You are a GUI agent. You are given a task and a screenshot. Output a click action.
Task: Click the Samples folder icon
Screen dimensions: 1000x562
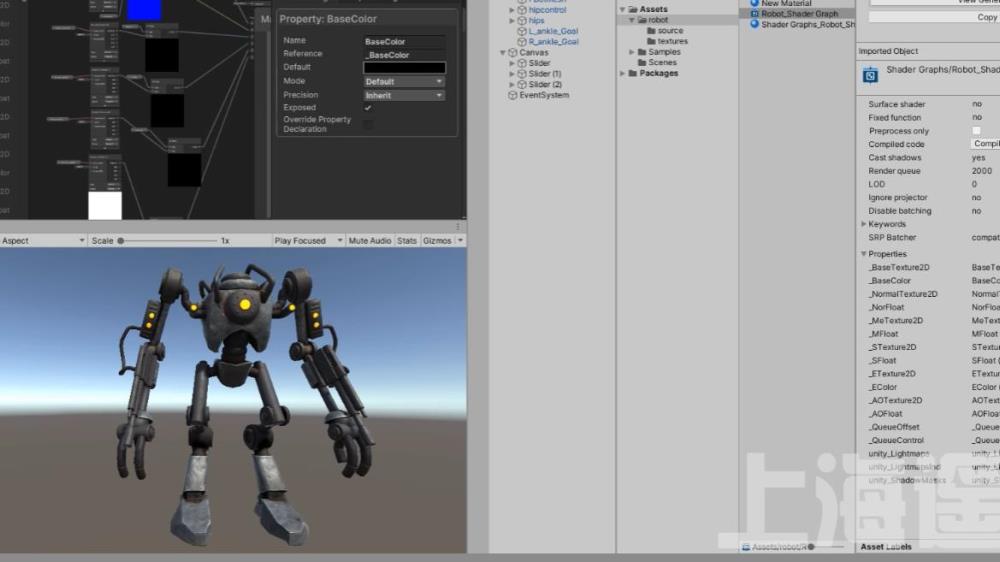[x=642, y=52]
